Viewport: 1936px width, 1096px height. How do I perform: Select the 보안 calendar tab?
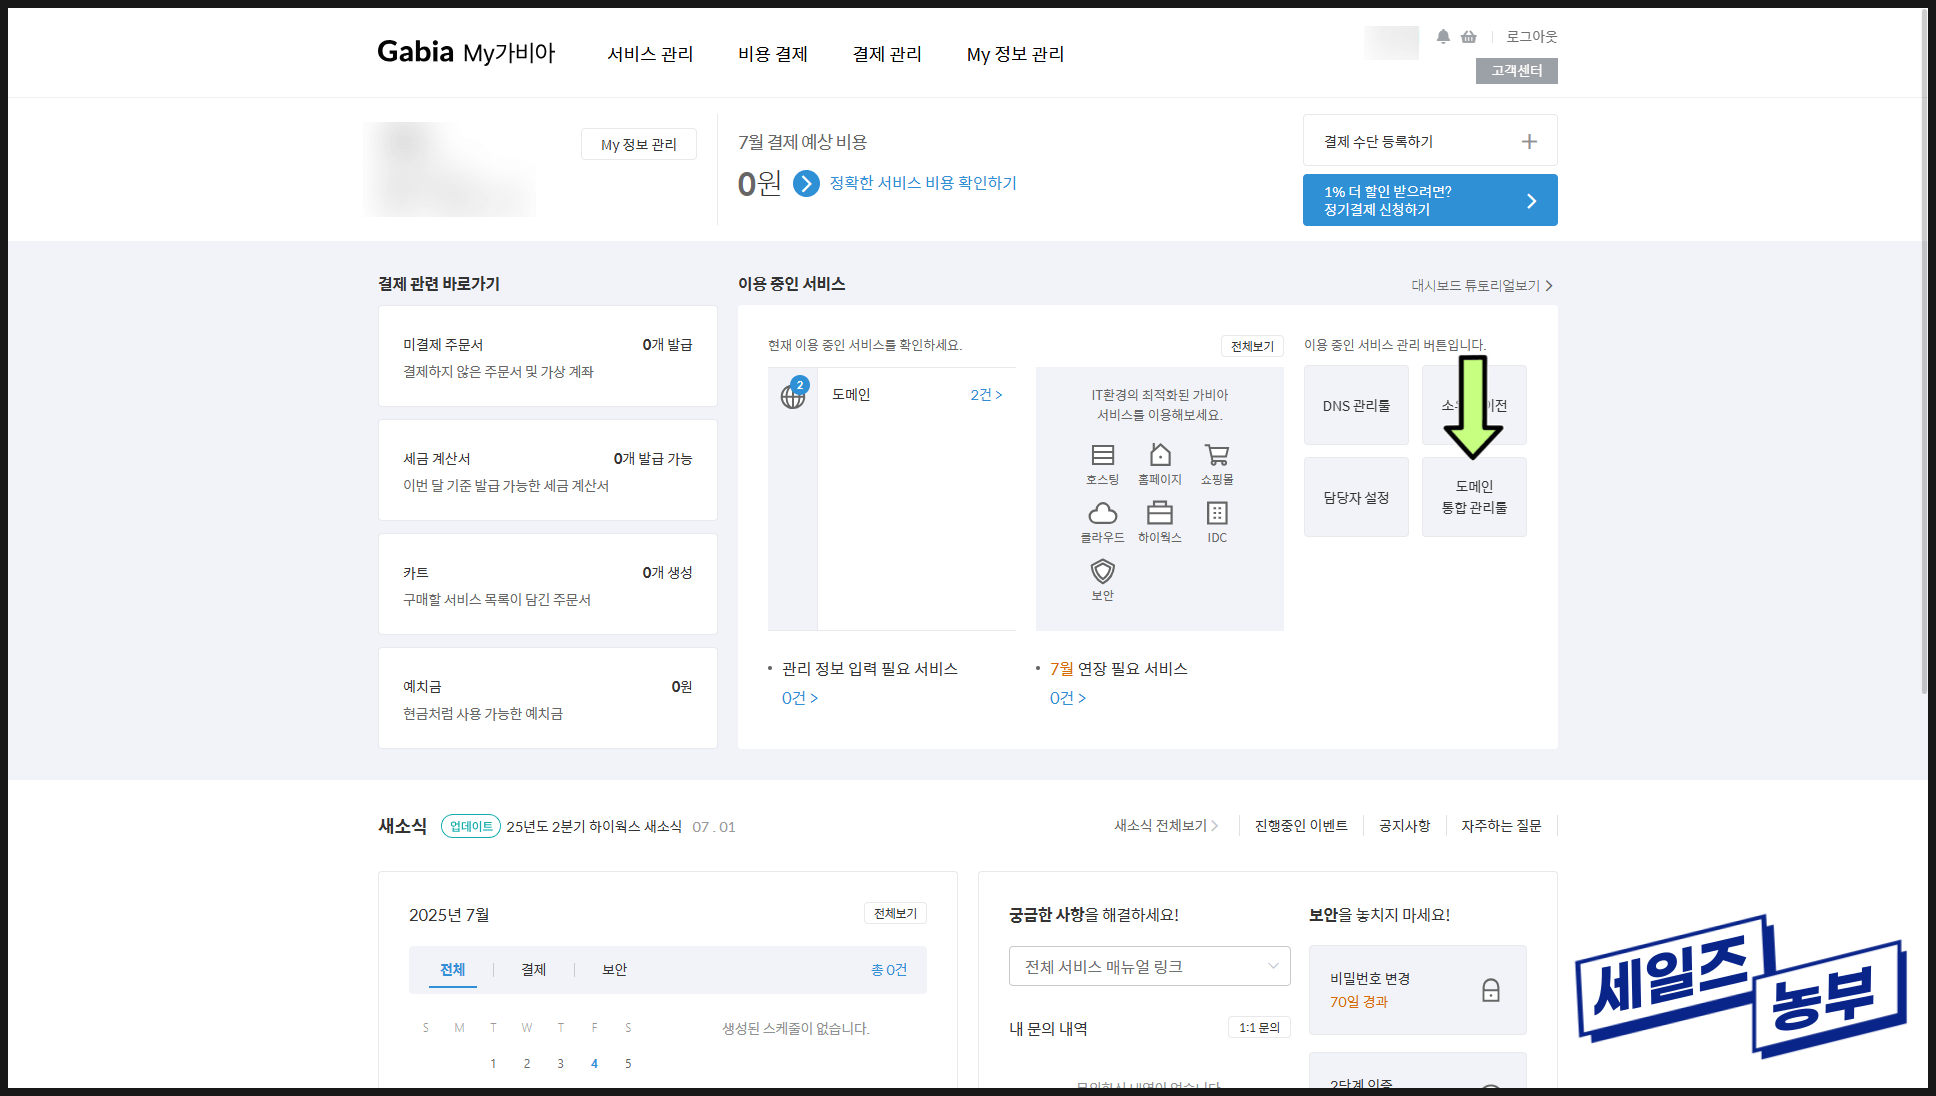(x=614, y=969)
